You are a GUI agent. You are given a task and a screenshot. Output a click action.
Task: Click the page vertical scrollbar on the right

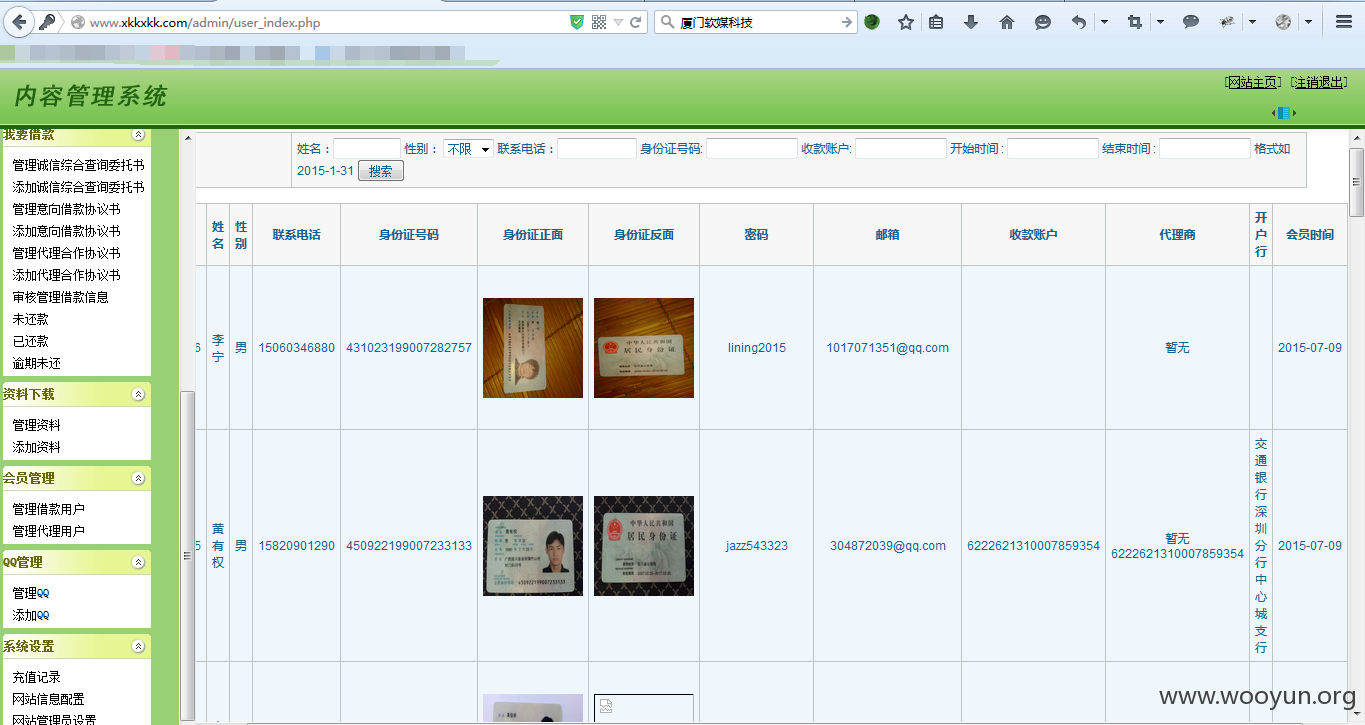[1357, 182]
